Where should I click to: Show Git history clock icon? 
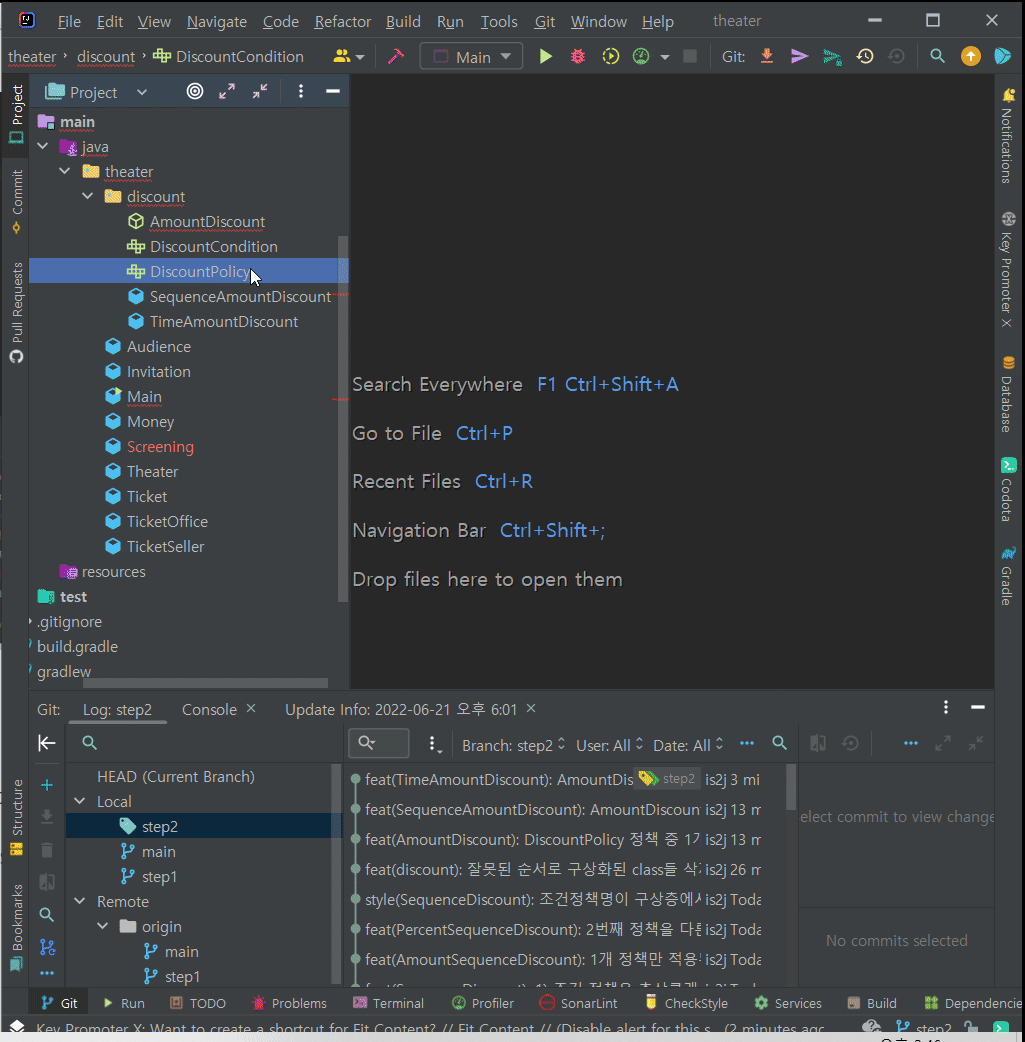864,56
